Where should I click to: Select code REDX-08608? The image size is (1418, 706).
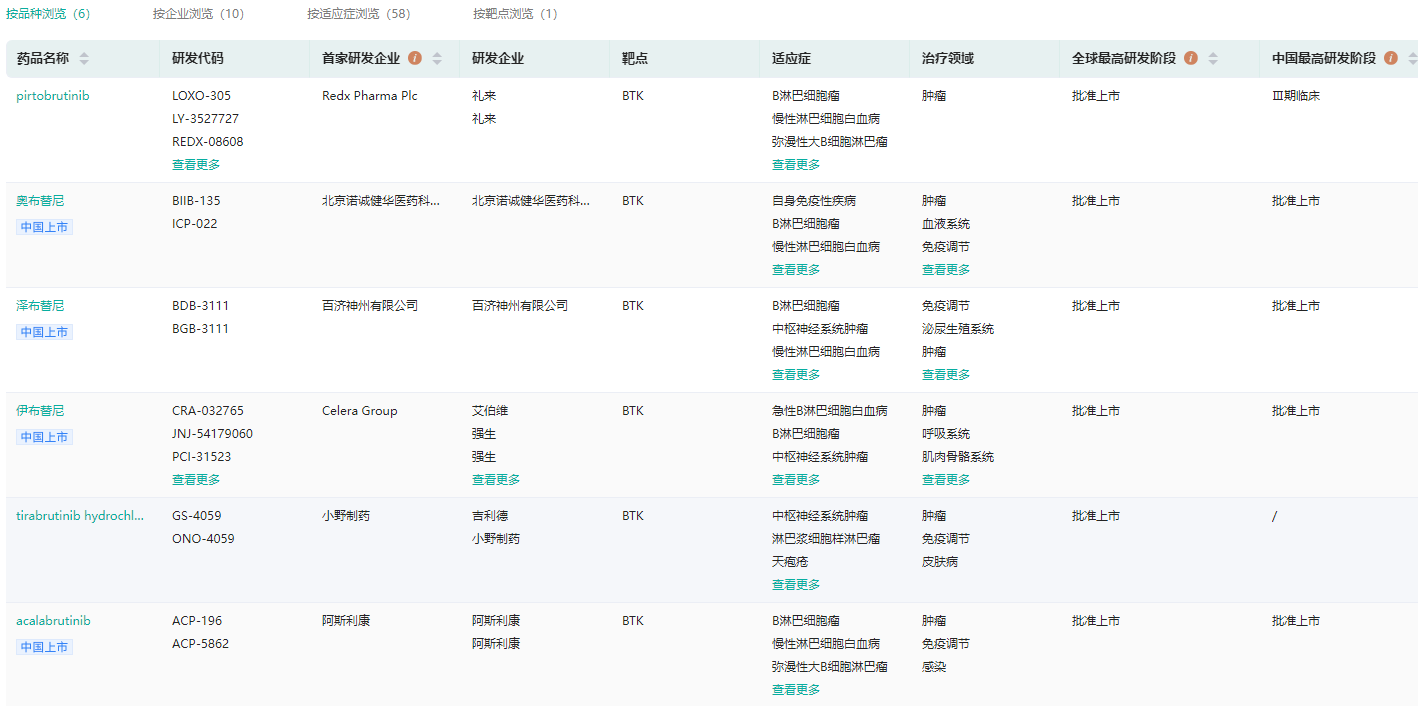[208, 142]
